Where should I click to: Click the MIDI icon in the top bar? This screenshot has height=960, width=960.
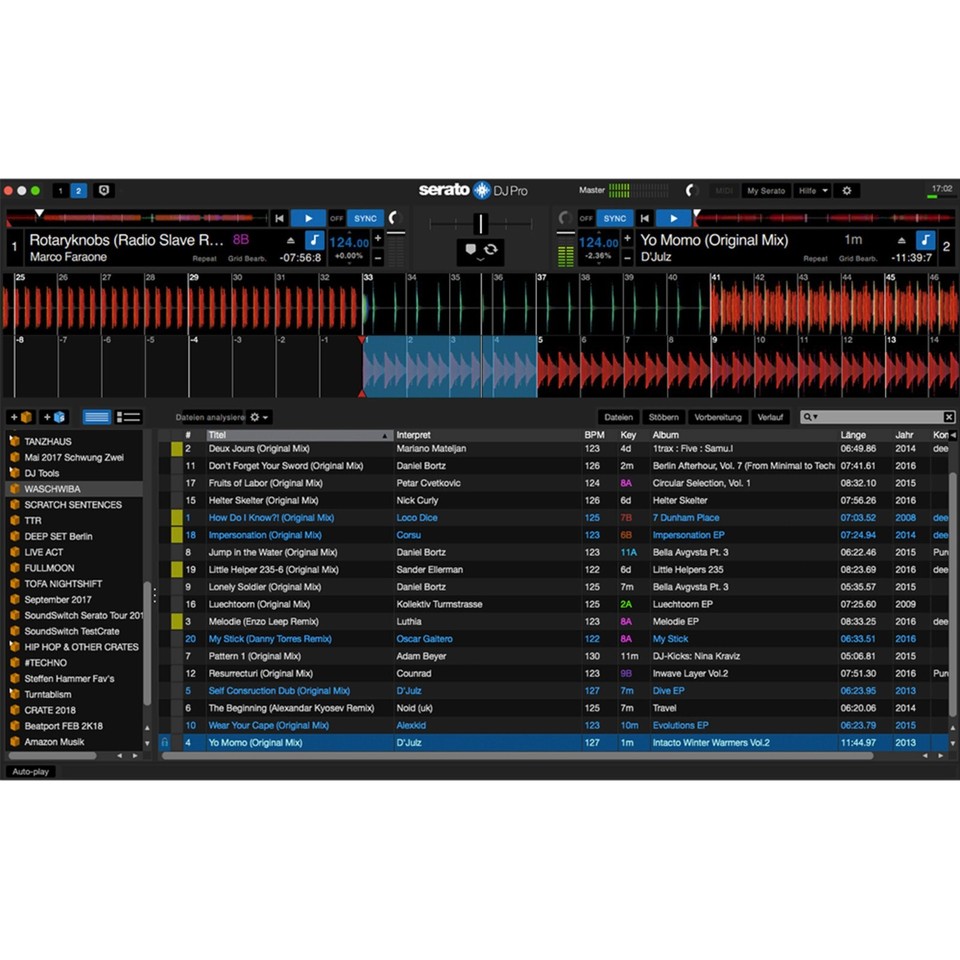[724, 190]
